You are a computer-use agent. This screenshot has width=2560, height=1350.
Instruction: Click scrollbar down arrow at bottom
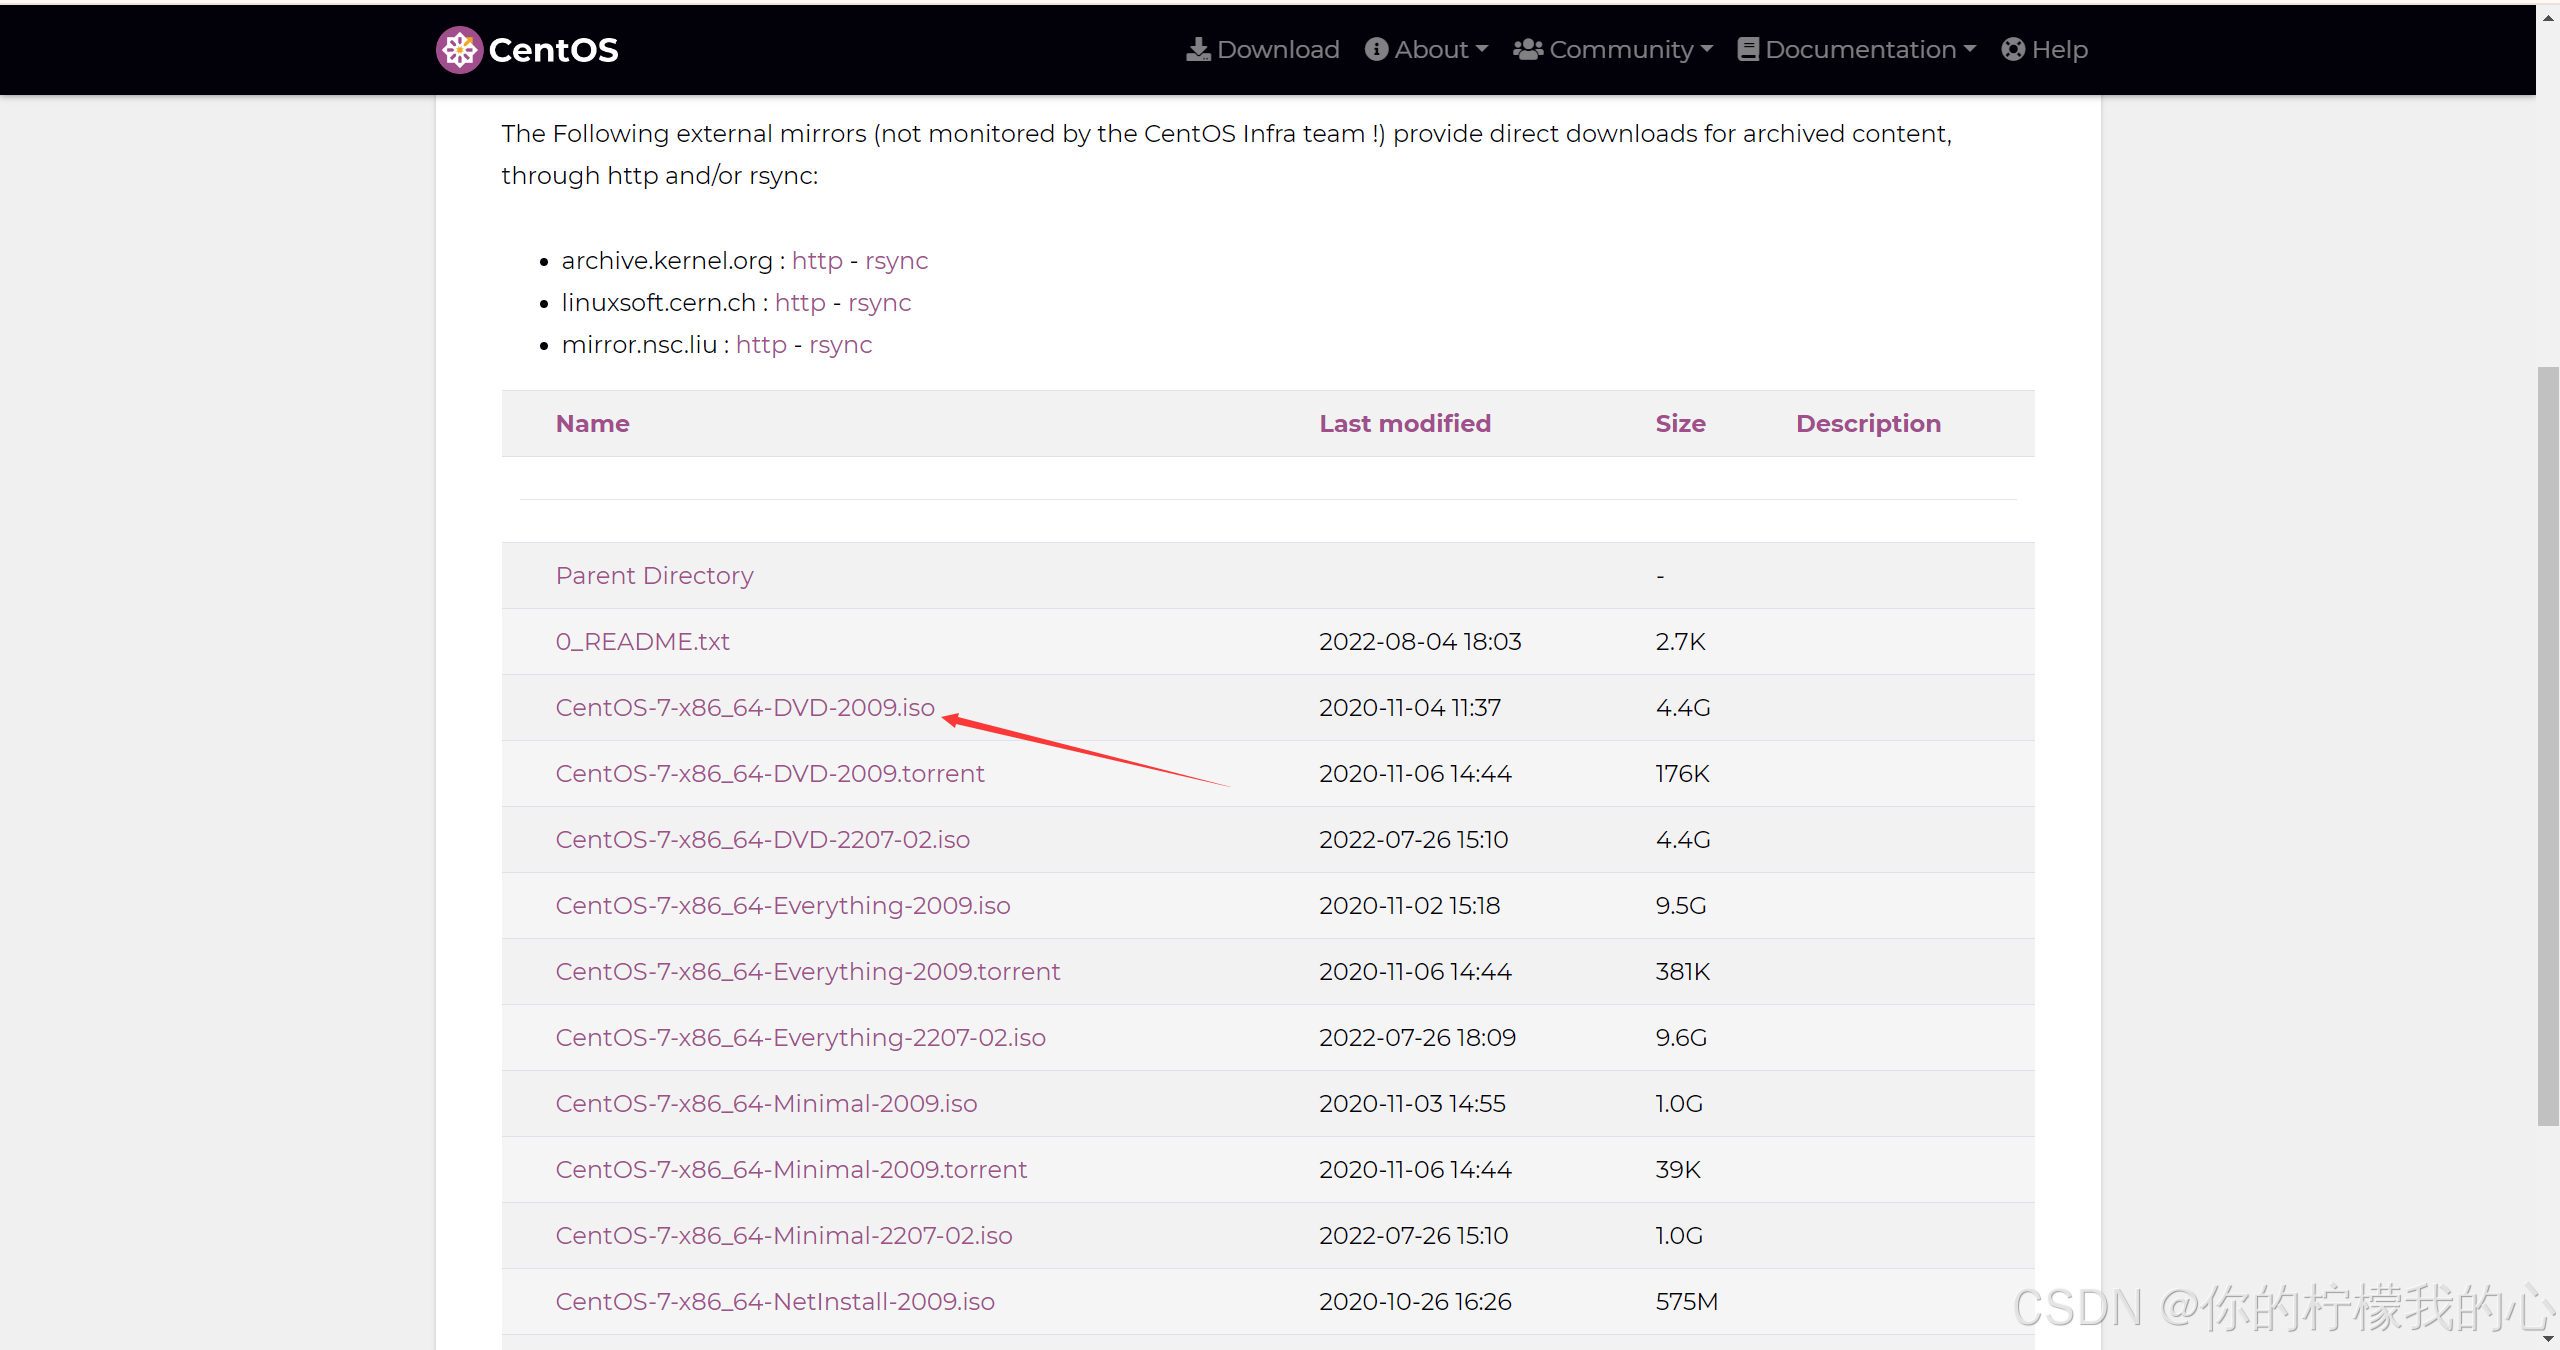tap(2548, 1338)
